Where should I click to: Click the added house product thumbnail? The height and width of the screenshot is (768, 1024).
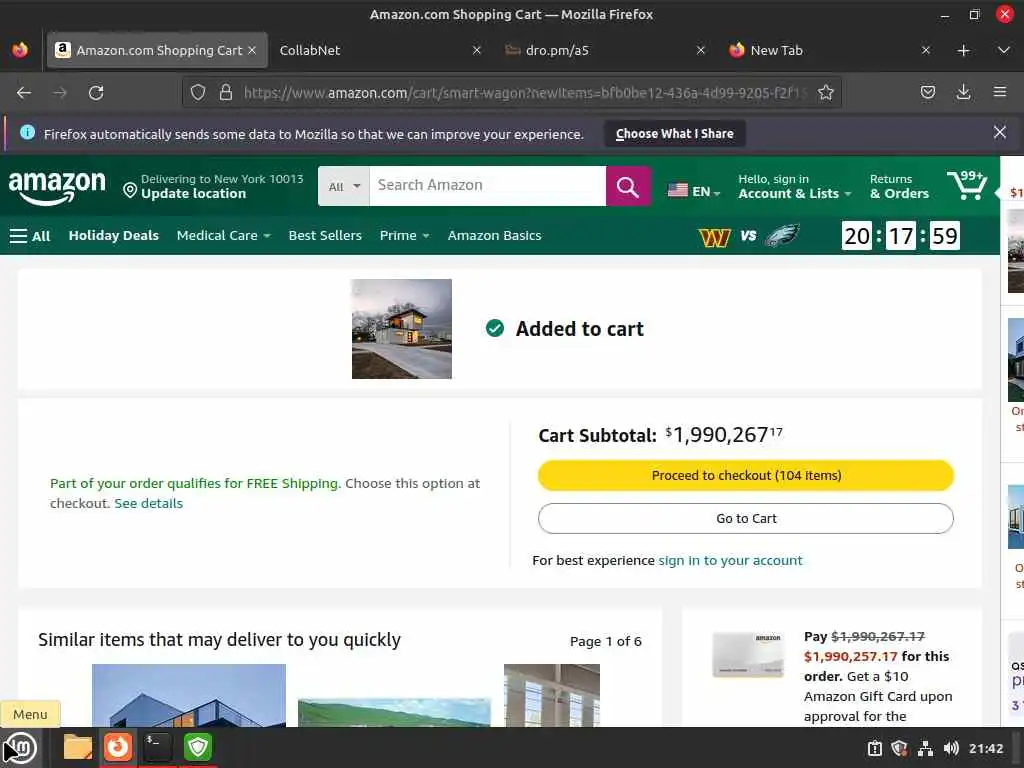pyautogui.click(x=402, y=328)
